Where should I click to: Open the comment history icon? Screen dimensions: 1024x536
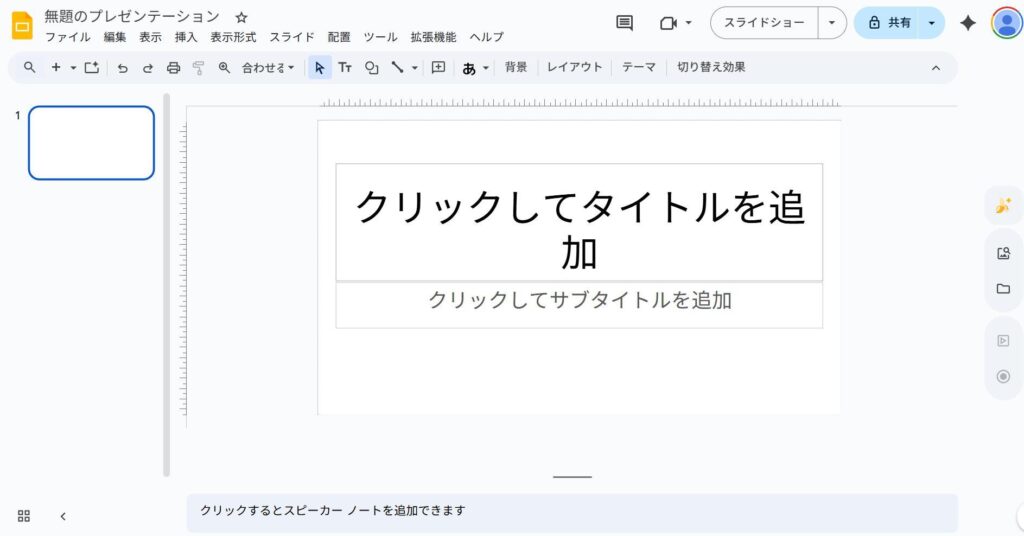pyautogui.click(x=624, y=23)
